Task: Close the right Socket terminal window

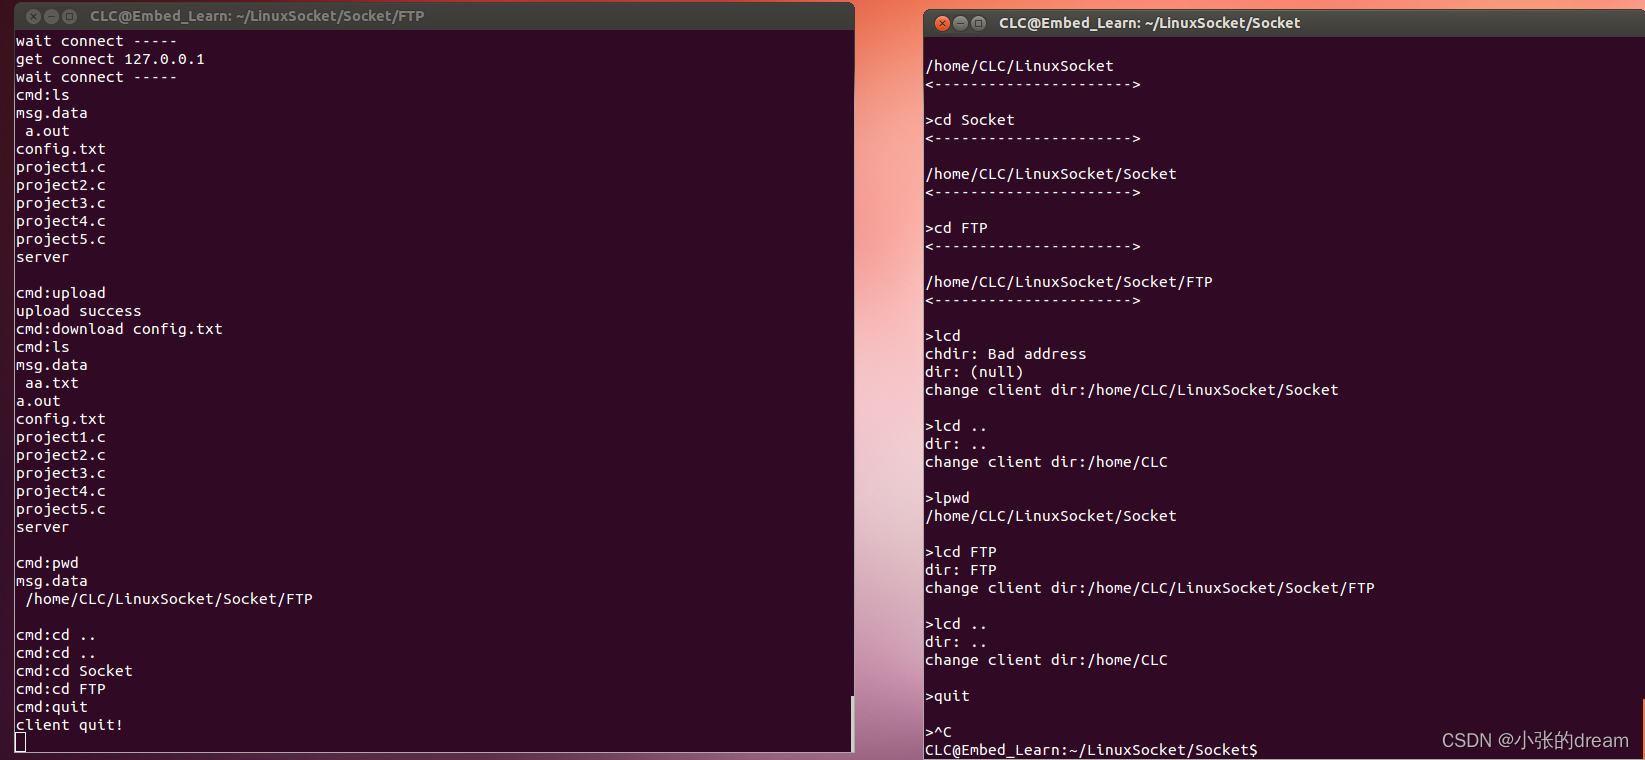Action: click(942, 23)
